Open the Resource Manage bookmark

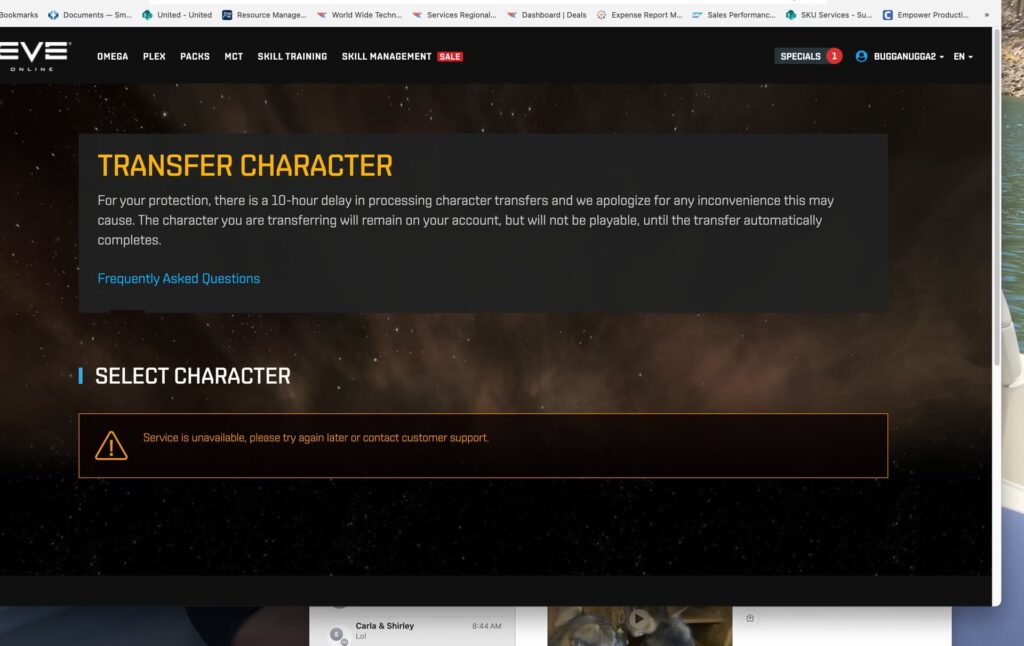click(x=264, y=15)
